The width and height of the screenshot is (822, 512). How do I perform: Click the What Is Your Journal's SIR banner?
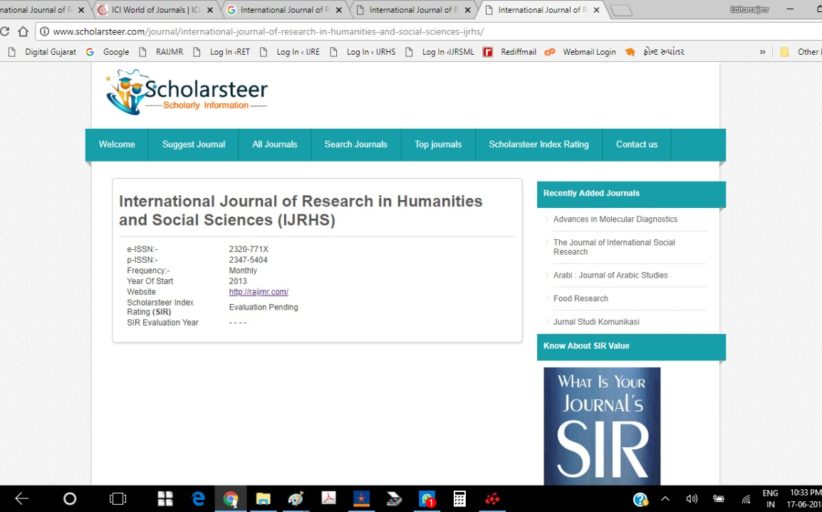602,426
